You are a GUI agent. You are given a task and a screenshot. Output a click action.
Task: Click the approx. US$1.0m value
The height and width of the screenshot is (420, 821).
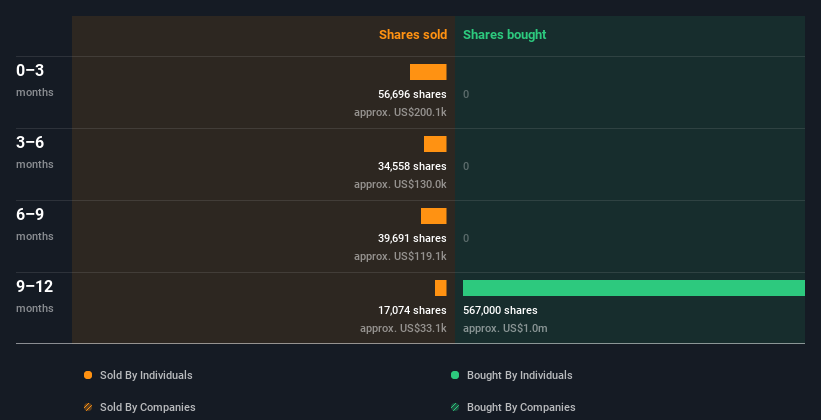coord(505,328)
